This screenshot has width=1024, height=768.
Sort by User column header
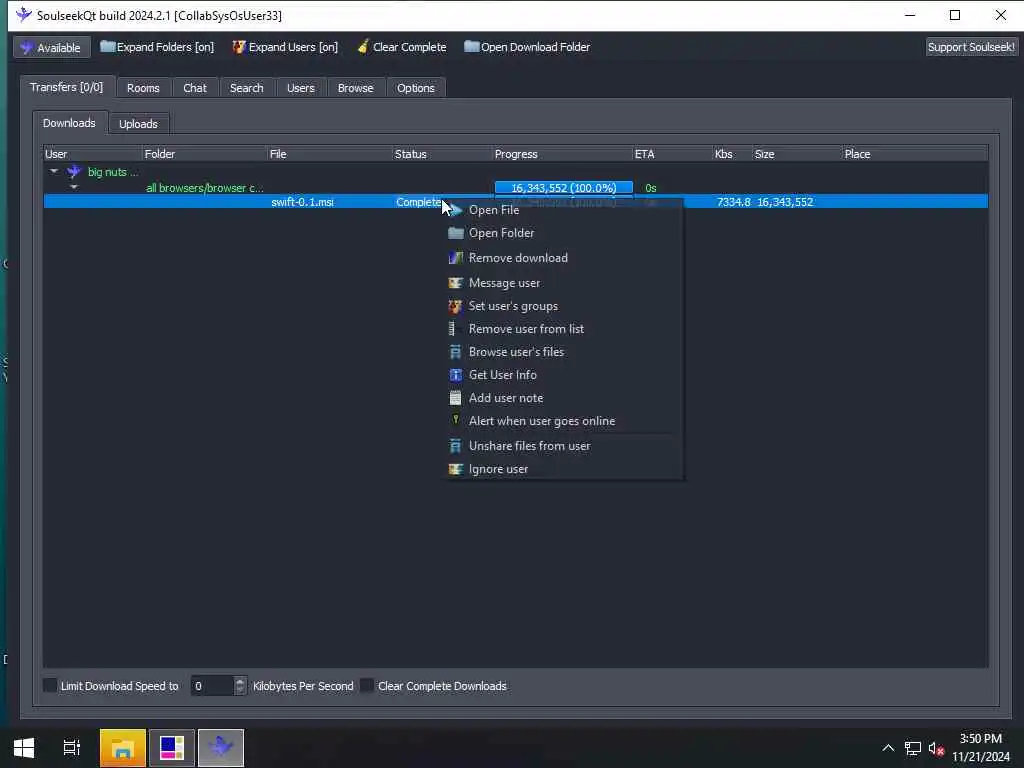tap(92, 154)
